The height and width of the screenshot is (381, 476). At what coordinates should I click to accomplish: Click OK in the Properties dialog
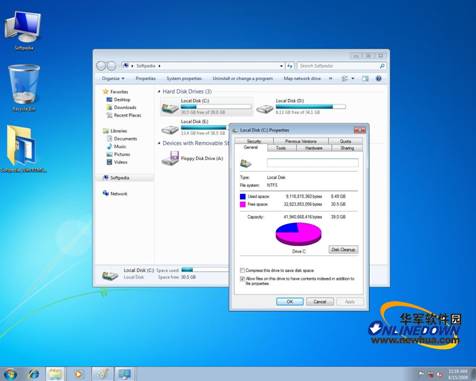click(x=290, y=301)
